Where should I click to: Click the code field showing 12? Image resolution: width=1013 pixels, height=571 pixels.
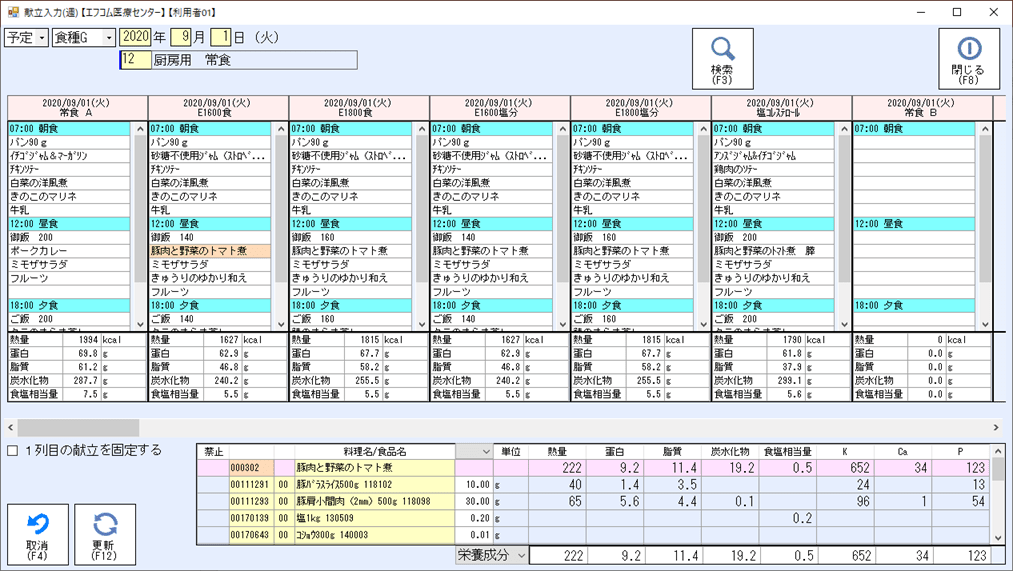(x=134, y=60)
